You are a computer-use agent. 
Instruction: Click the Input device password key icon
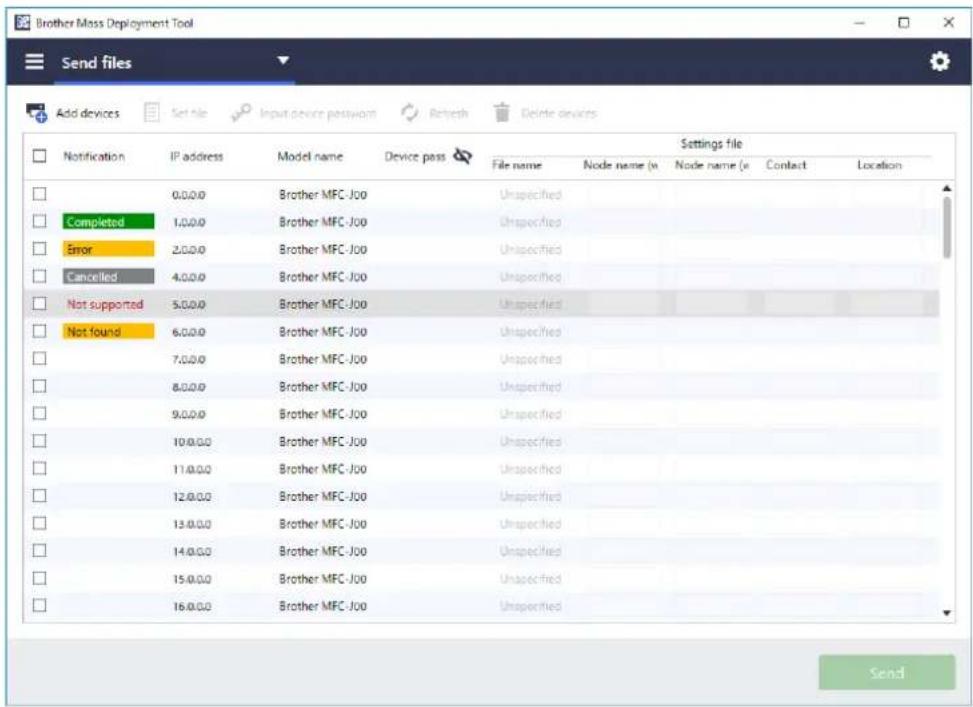pyautogui.click(x=241, y=112)
